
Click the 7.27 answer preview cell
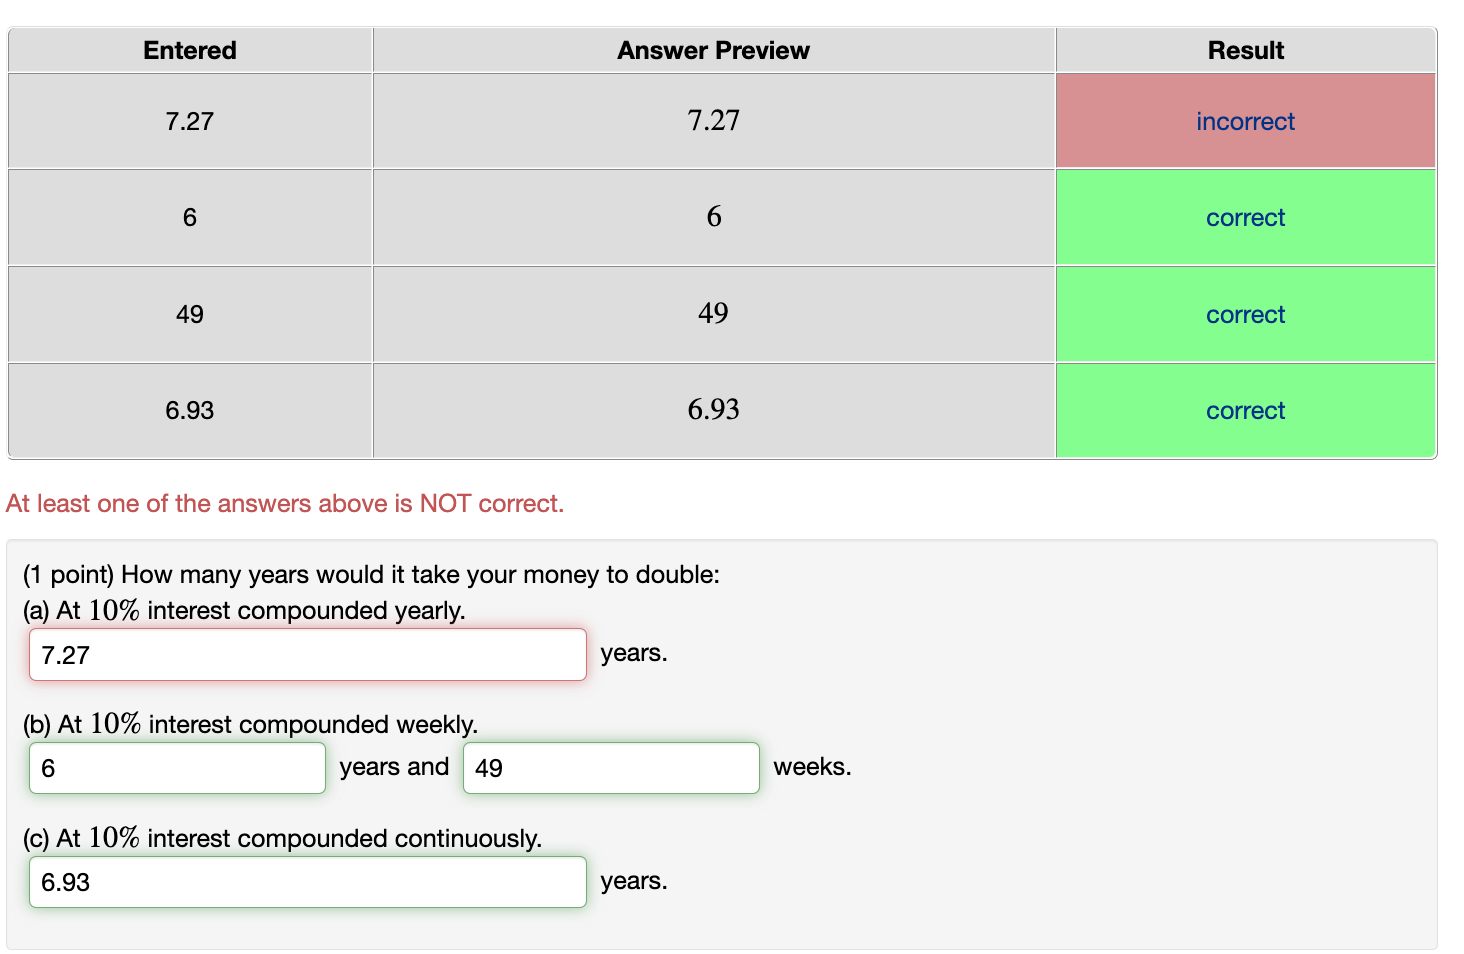coord(713,120)
